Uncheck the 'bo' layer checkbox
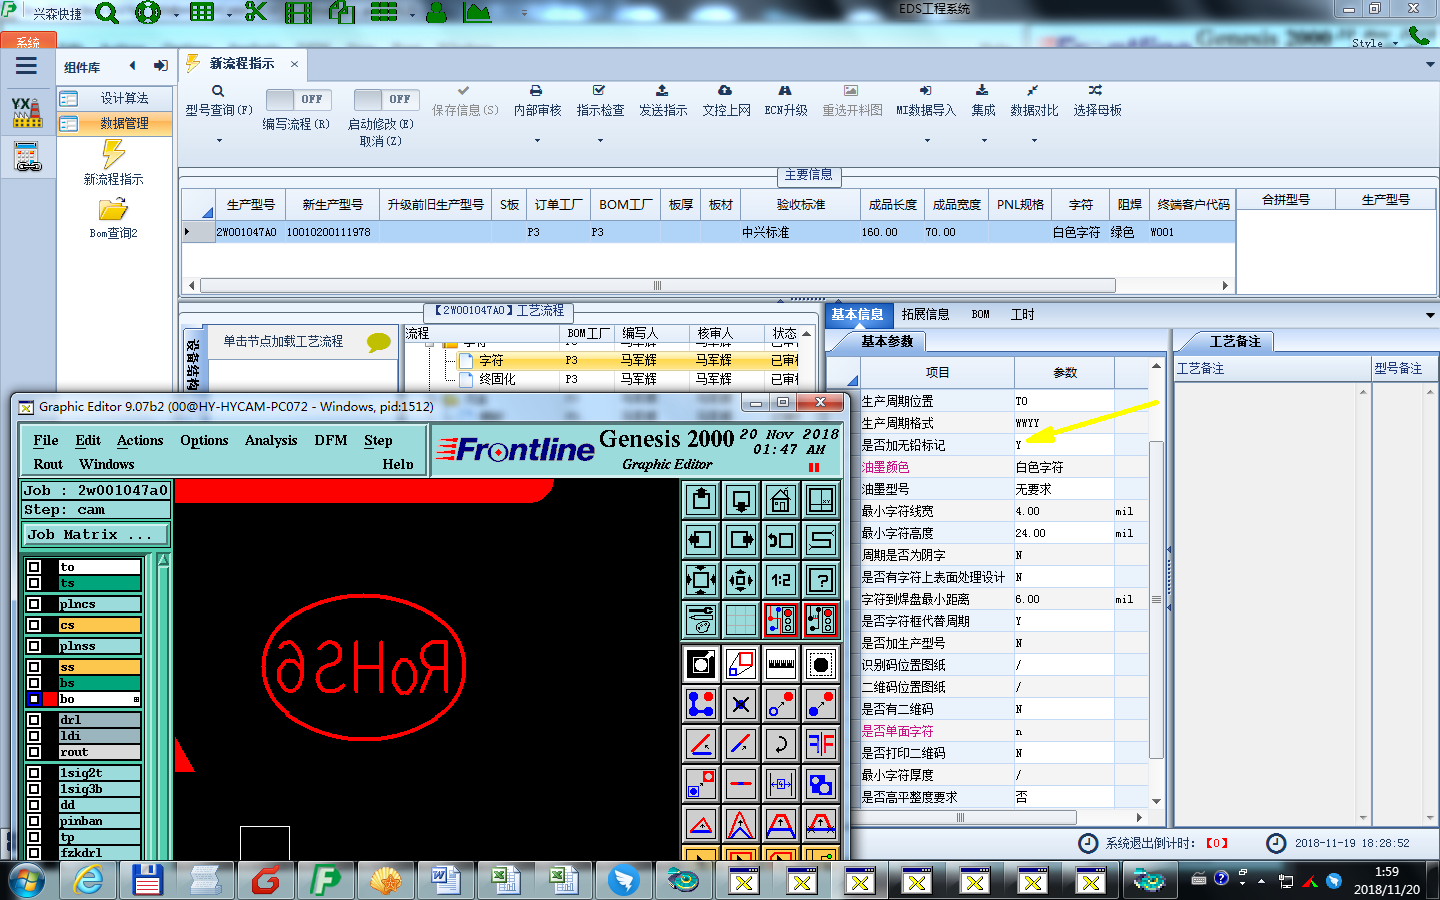 (35, 699)
